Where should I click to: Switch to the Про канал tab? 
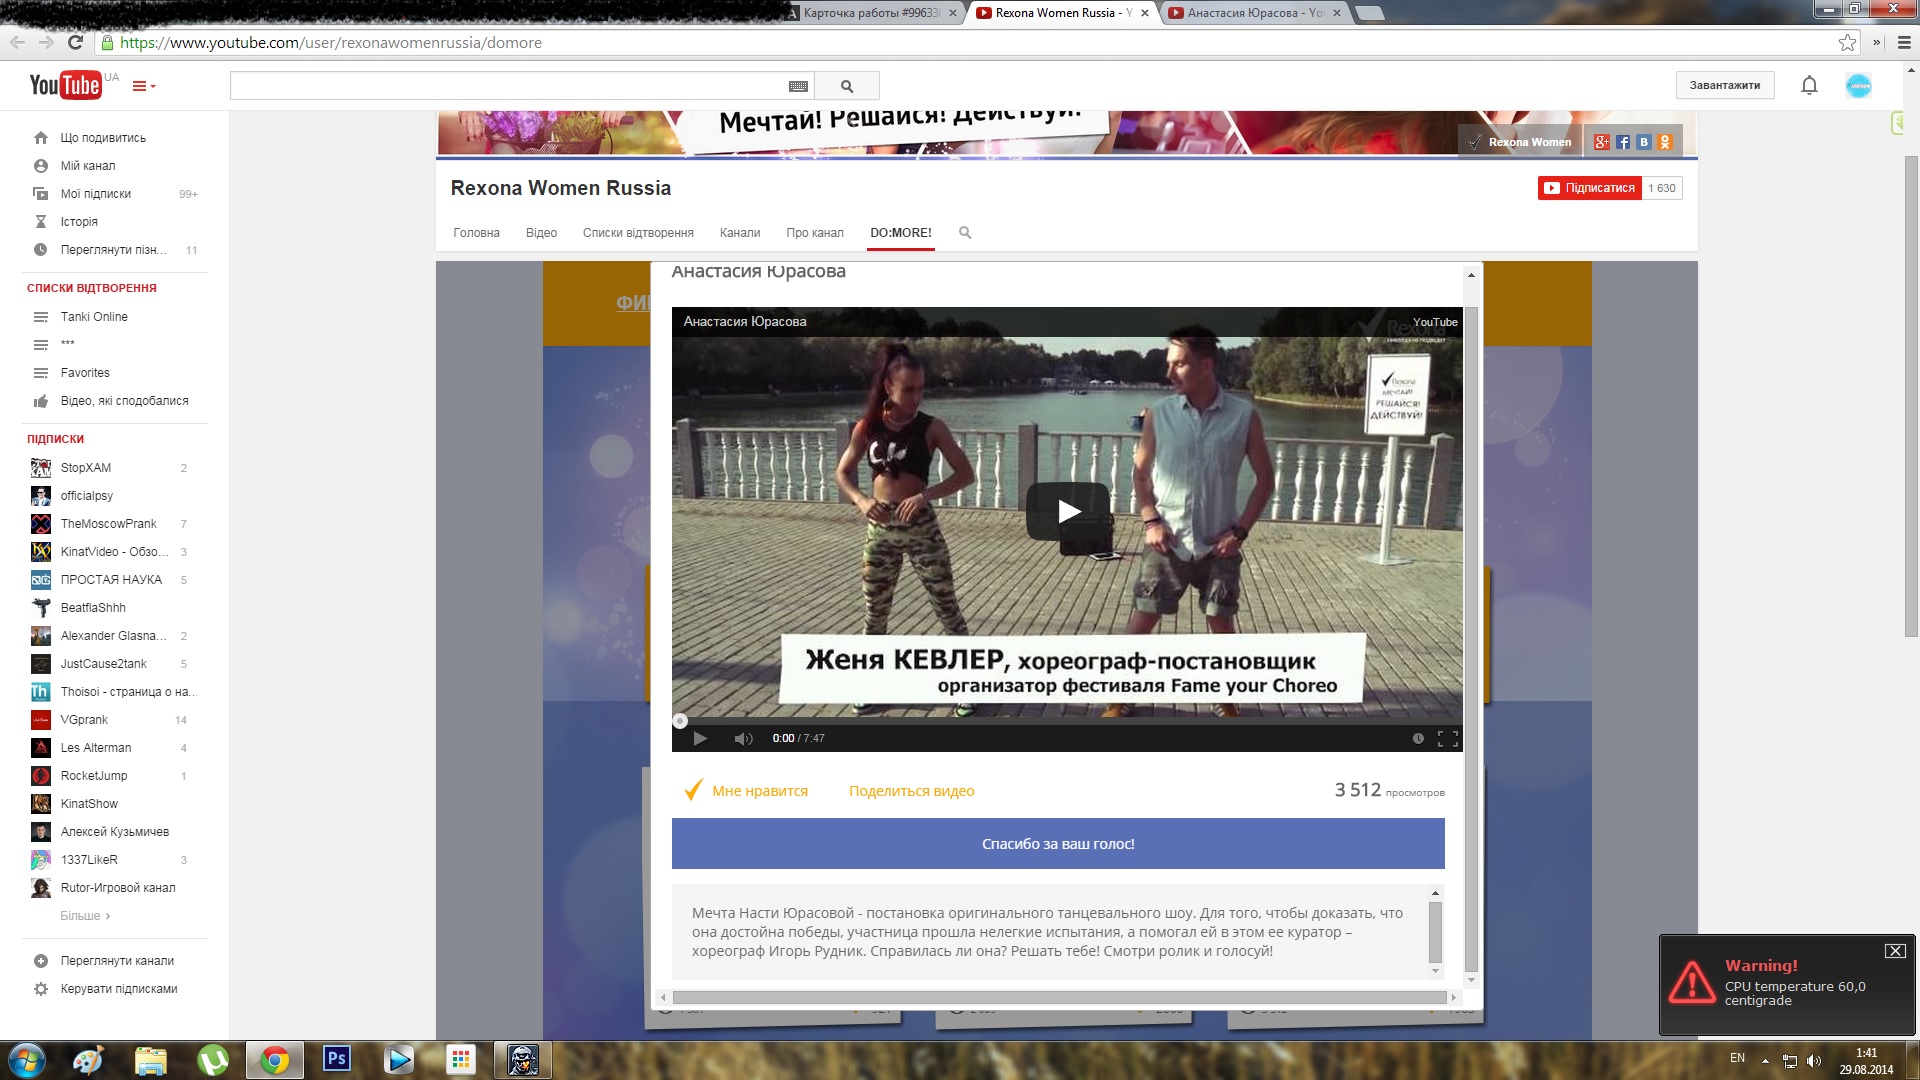[815, 233]
